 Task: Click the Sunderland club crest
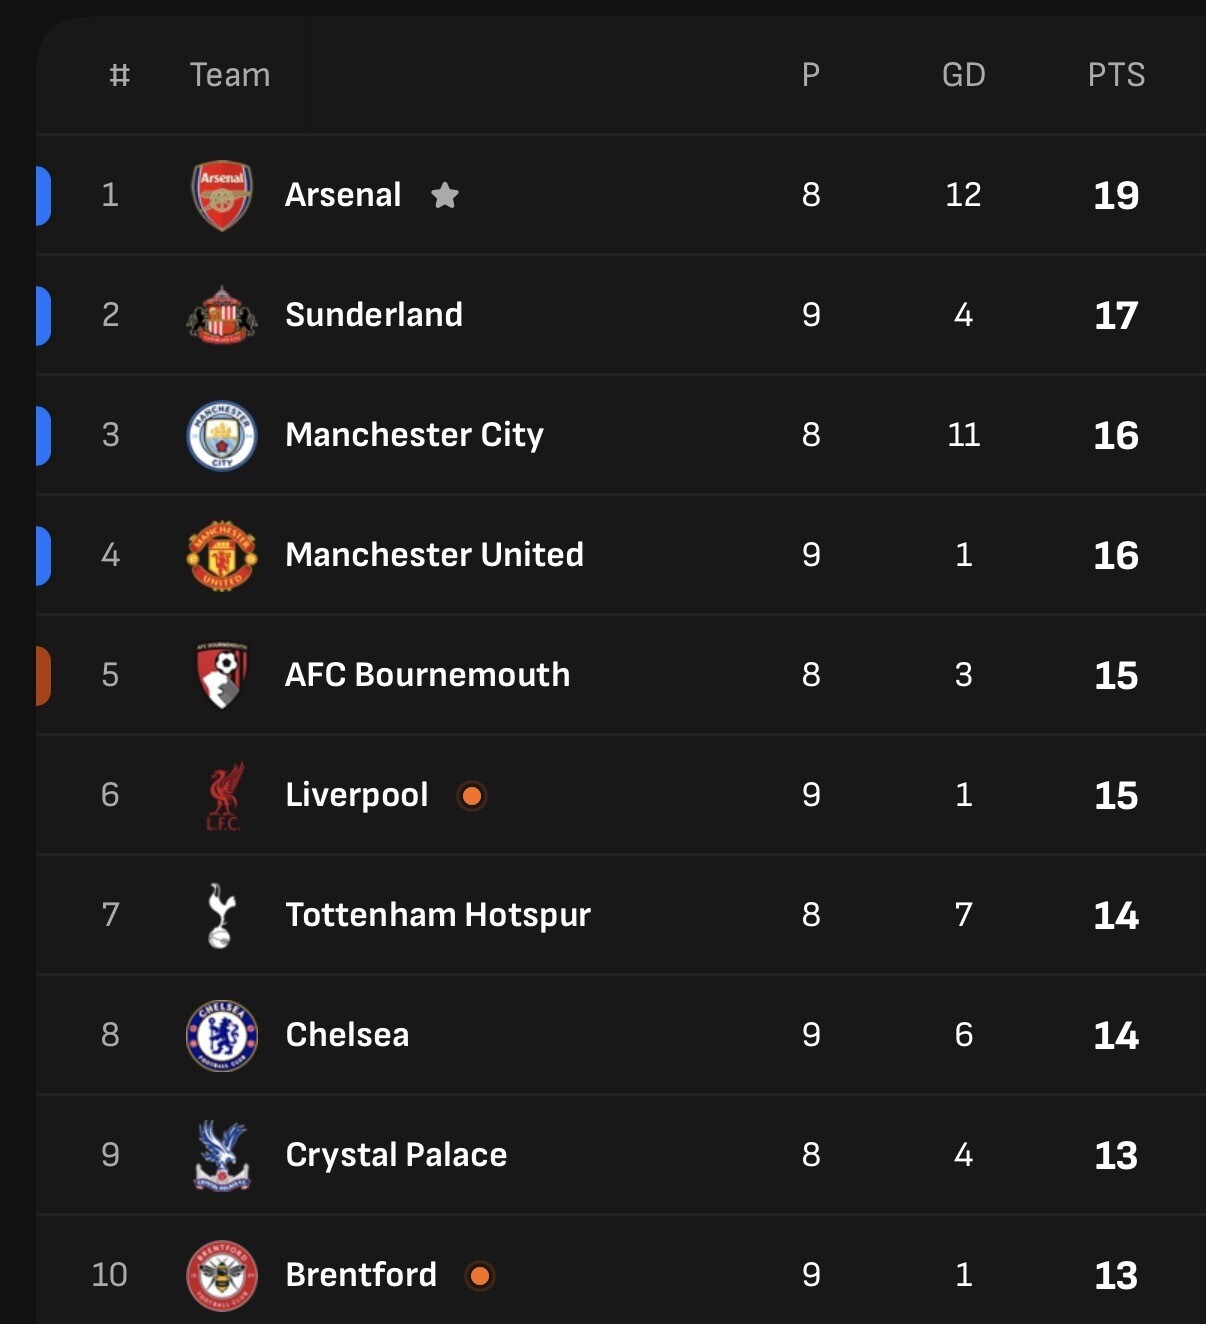(x=222, y=315)
